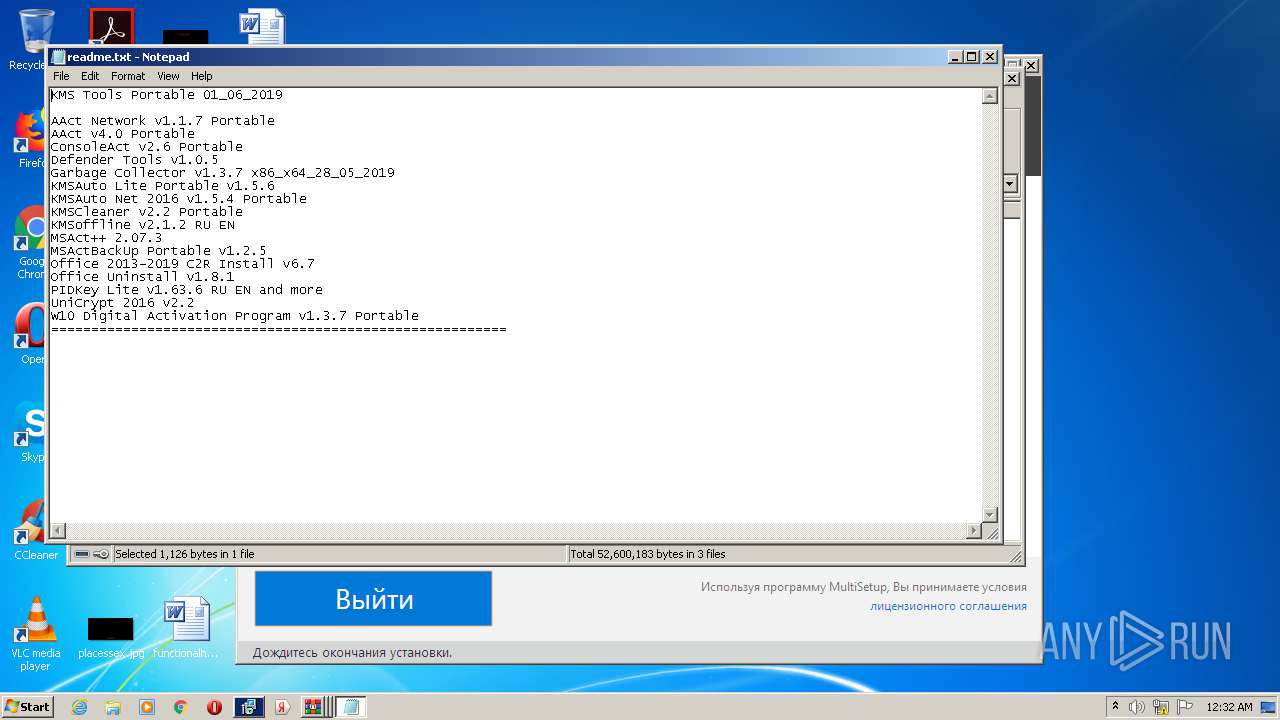Open Windows Explorer from the taskbar
Image resolution: width=1280 pixels, height=720 pixels.
113,707
